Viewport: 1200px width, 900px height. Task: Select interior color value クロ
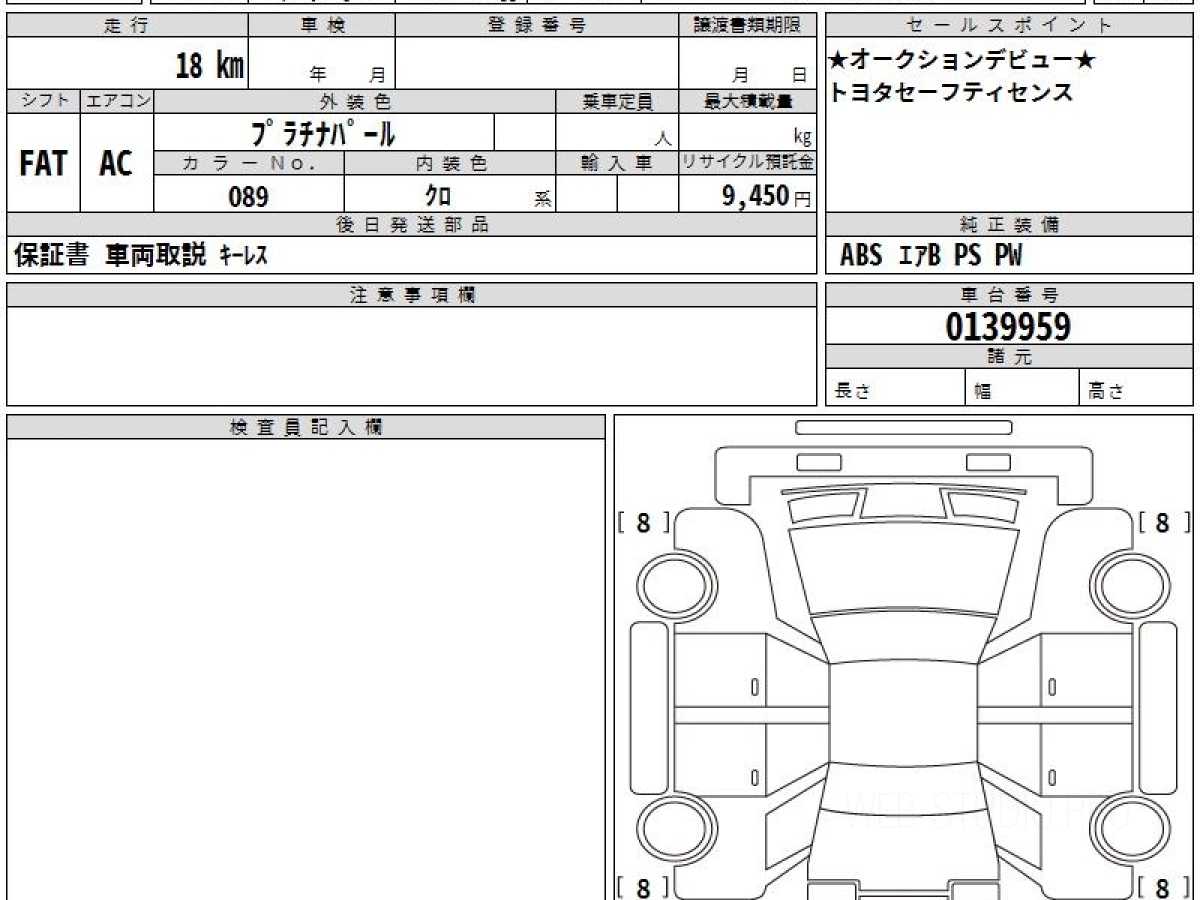tap(438, 195)
